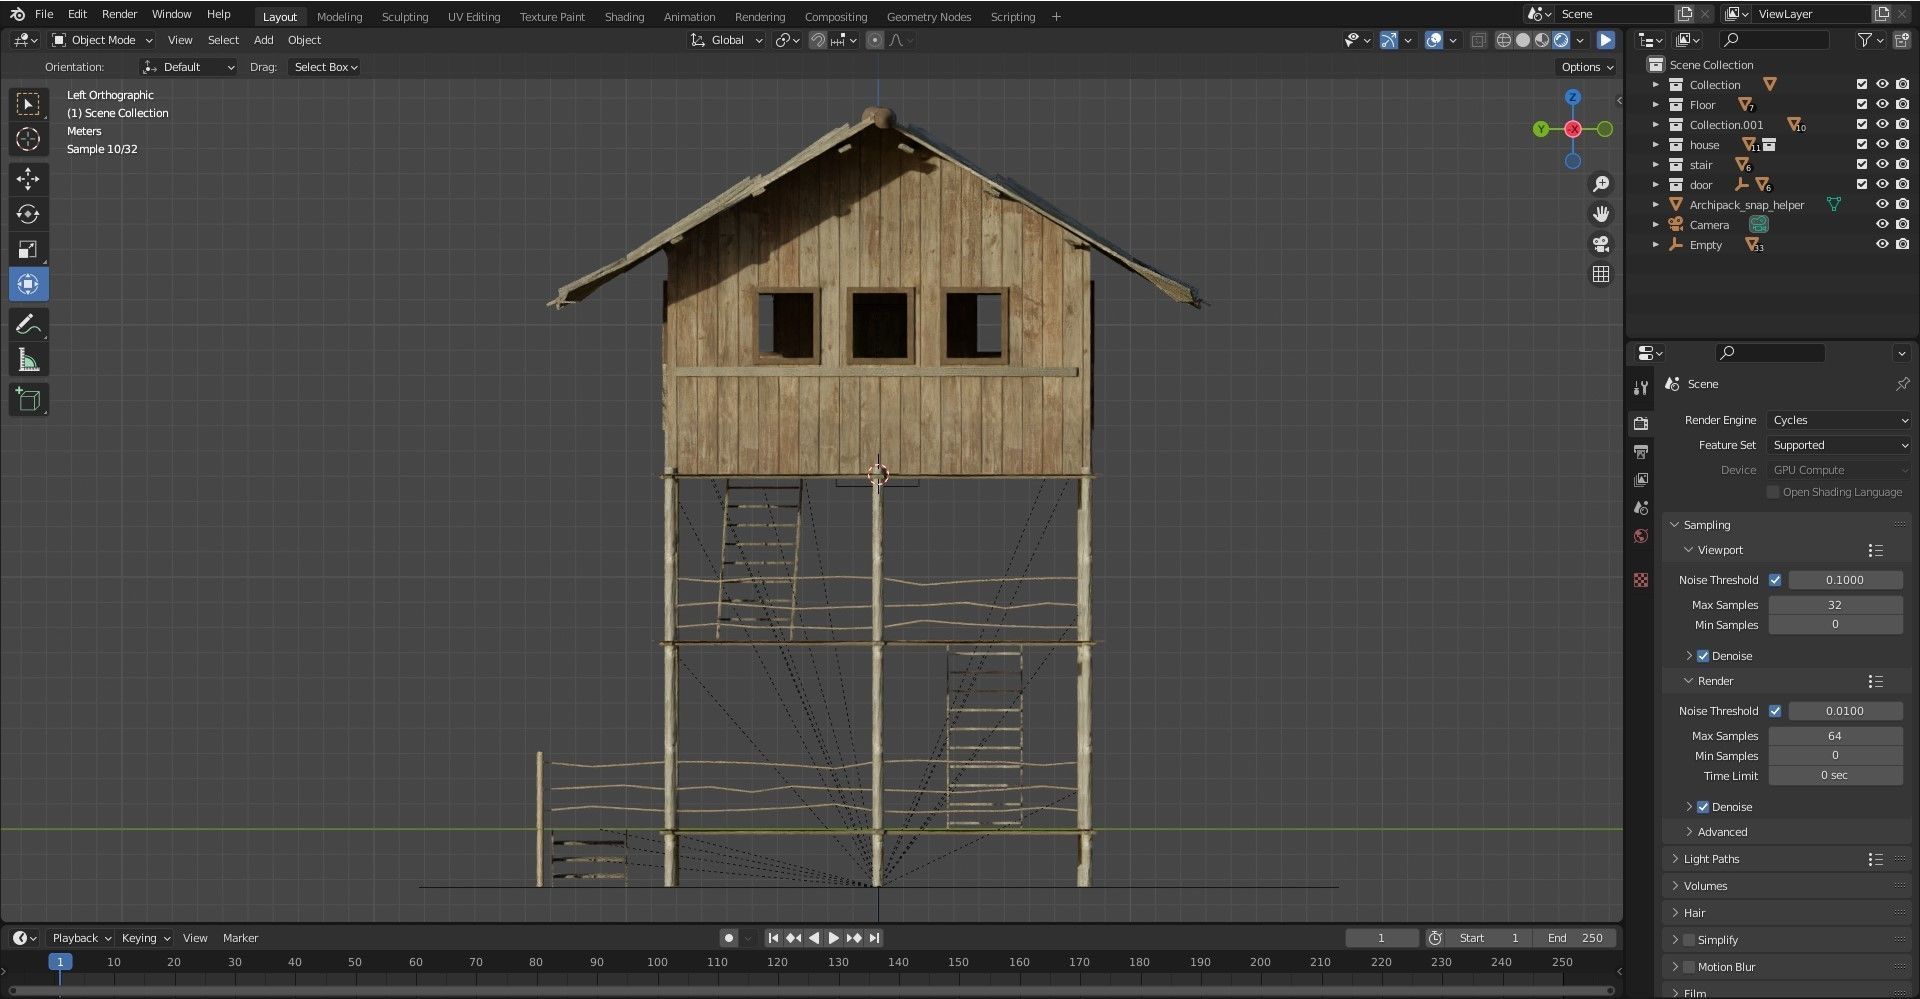Toggle the camera view icon
1920x999 pixels.
pos(1600,244)
